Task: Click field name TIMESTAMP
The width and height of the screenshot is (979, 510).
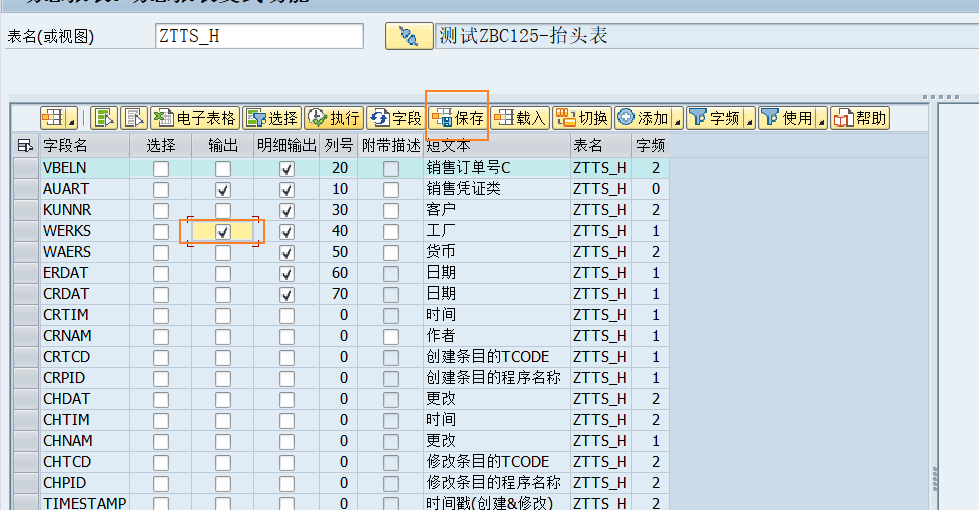Action: [x=84, y=503]
